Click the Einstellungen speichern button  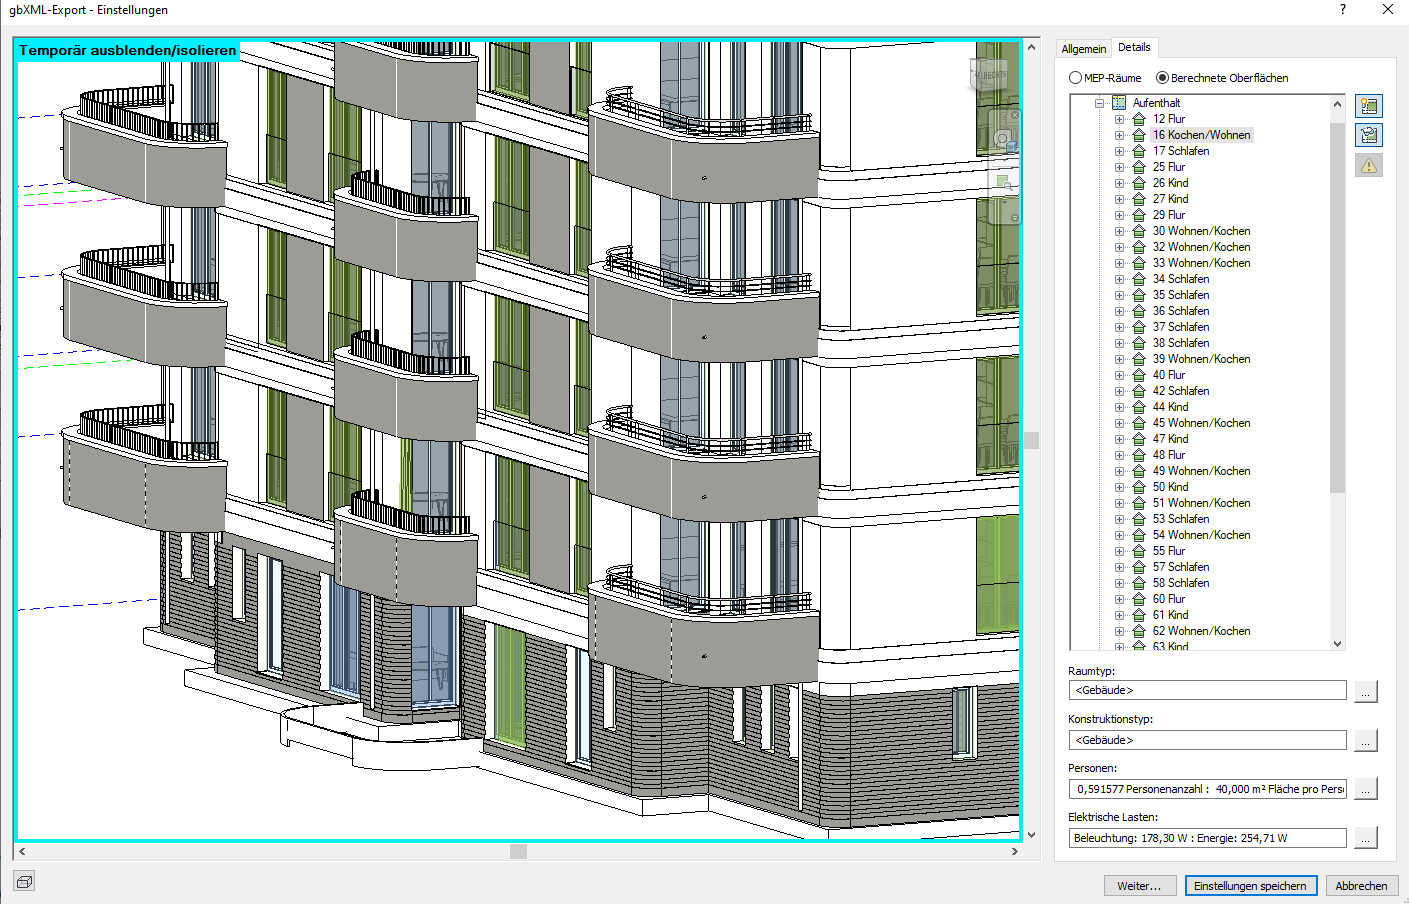point(1251,885)
